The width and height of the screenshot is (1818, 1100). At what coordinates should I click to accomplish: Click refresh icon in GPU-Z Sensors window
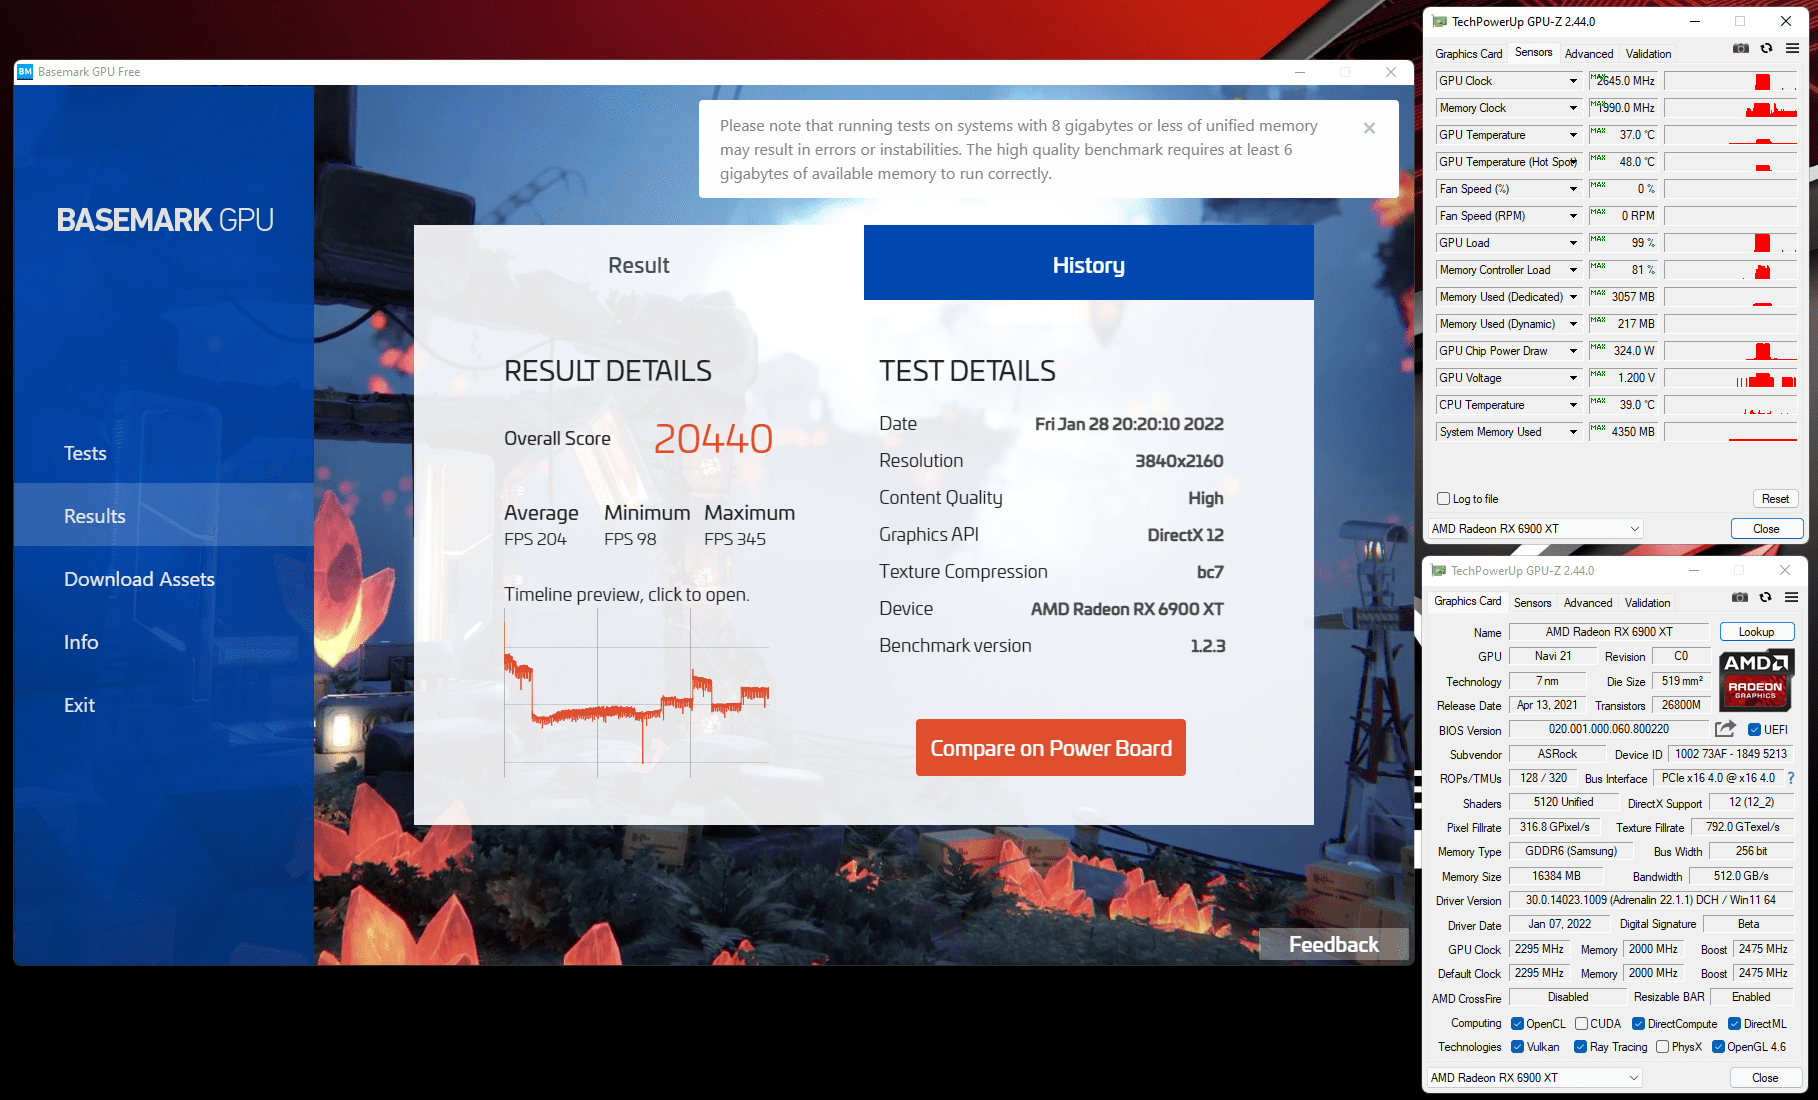[x=1767, y=48]
